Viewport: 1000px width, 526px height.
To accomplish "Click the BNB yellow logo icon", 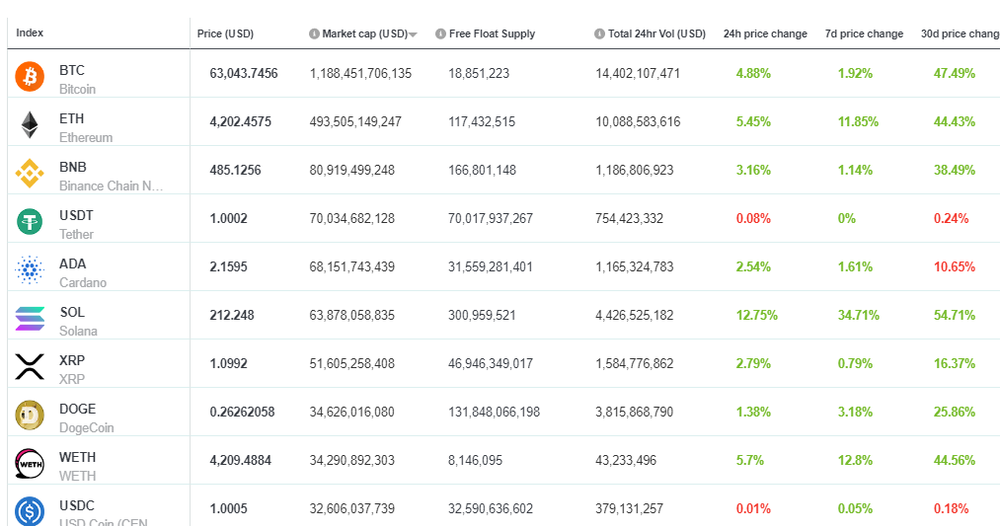I will (30, 173).
